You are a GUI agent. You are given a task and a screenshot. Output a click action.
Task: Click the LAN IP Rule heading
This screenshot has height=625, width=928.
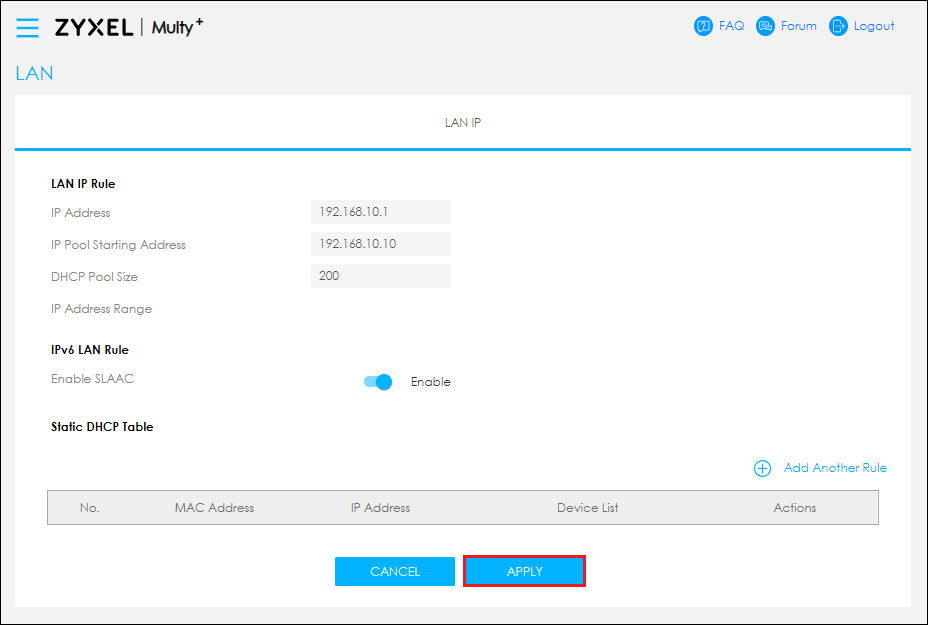coord(83,183)
